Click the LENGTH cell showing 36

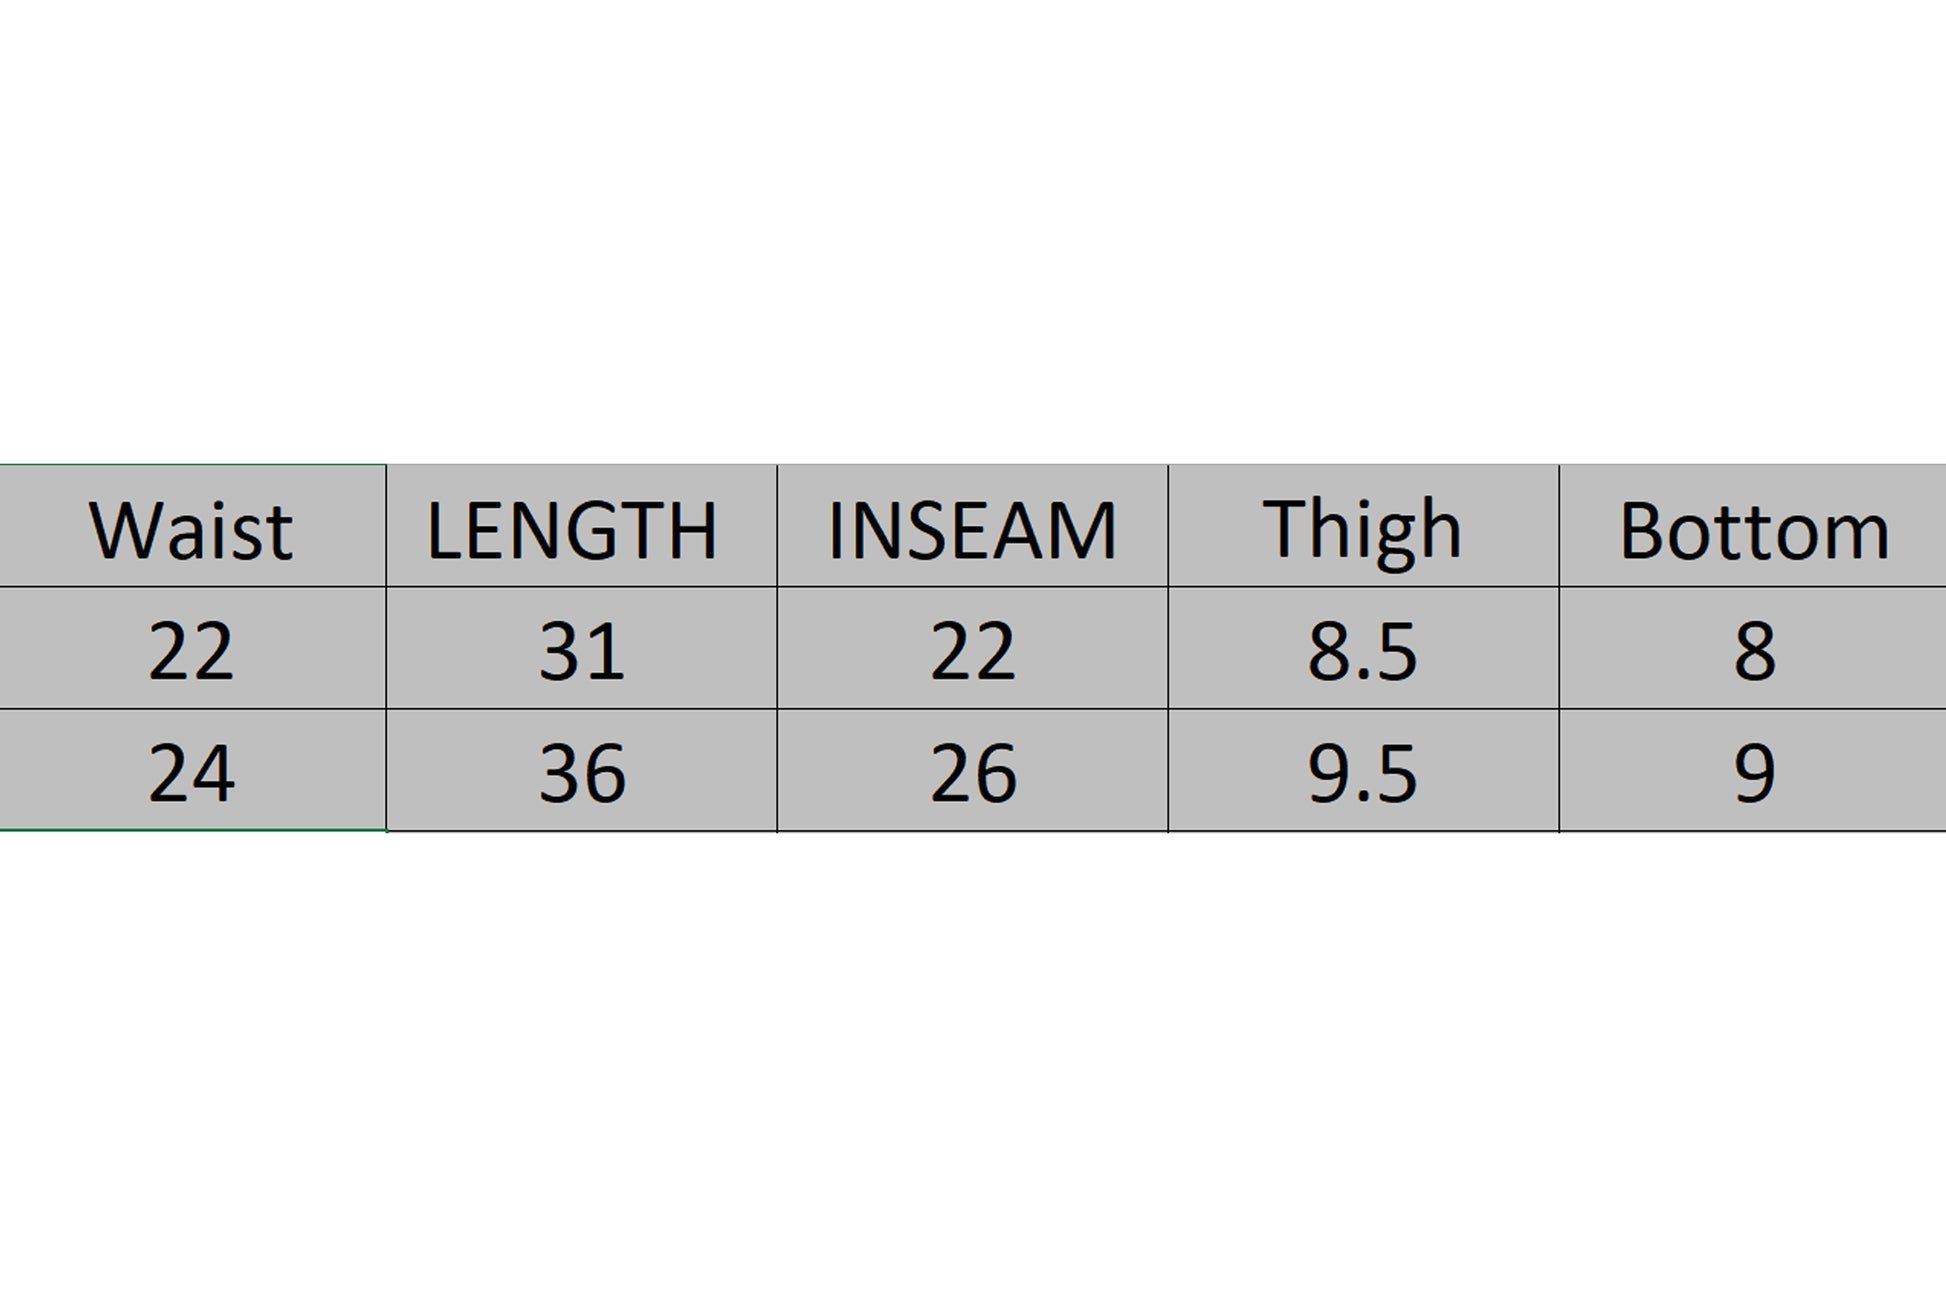[x=581, y=771]
